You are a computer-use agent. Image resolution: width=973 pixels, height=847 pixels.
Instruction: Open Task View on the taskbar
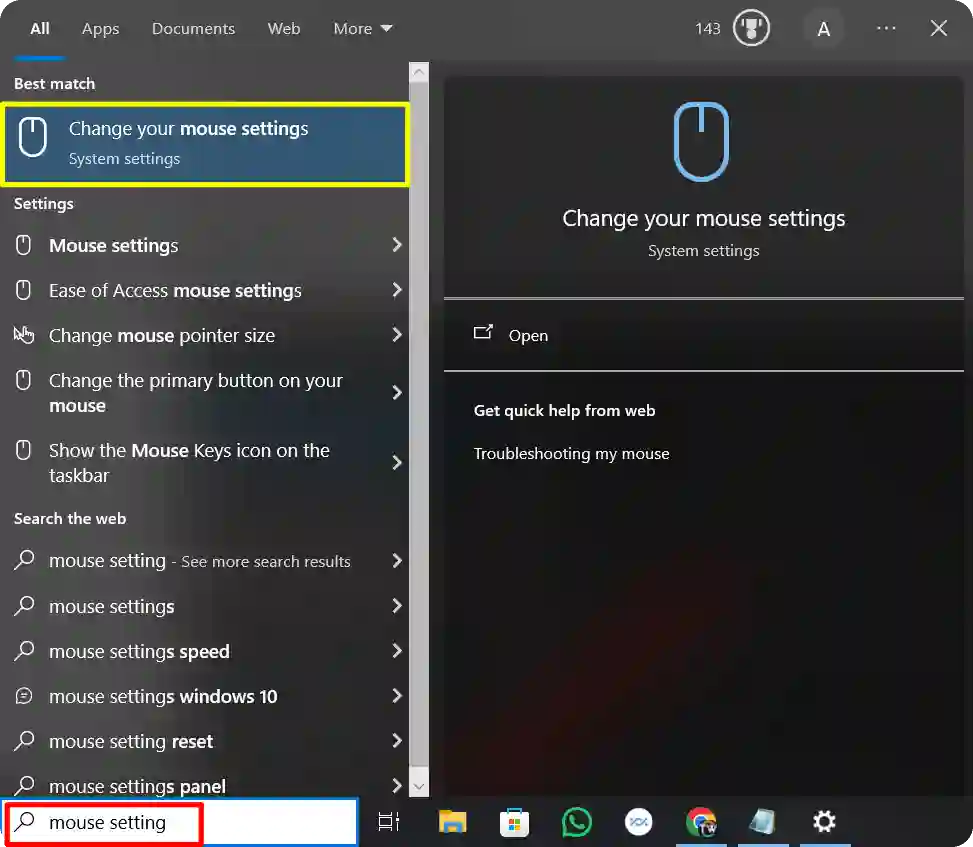pos(388,822)
